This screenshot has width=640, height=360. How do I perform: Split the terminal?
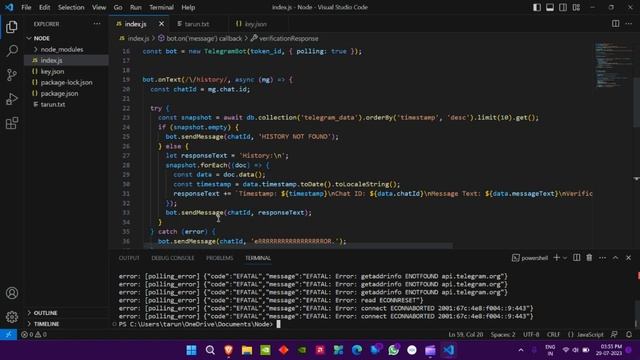576,258
